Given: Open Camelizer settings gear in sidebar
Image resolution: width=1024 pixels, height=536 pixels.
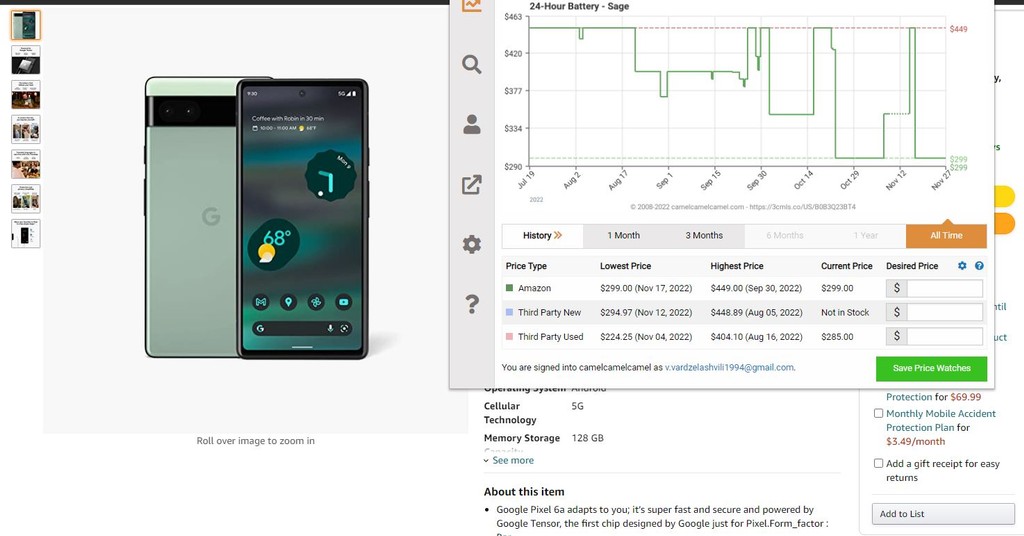Looking at the screenshot, I should [472, 244].
